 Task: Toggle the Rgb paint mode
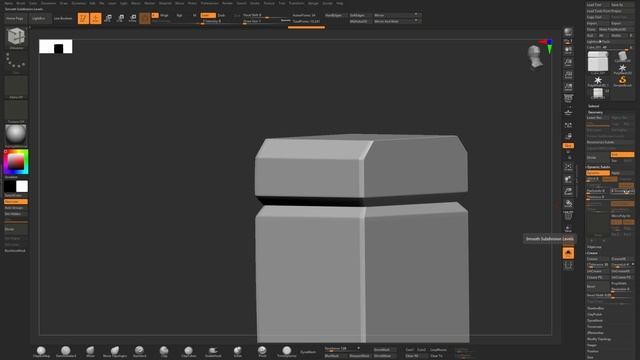[x=179, y=15]
